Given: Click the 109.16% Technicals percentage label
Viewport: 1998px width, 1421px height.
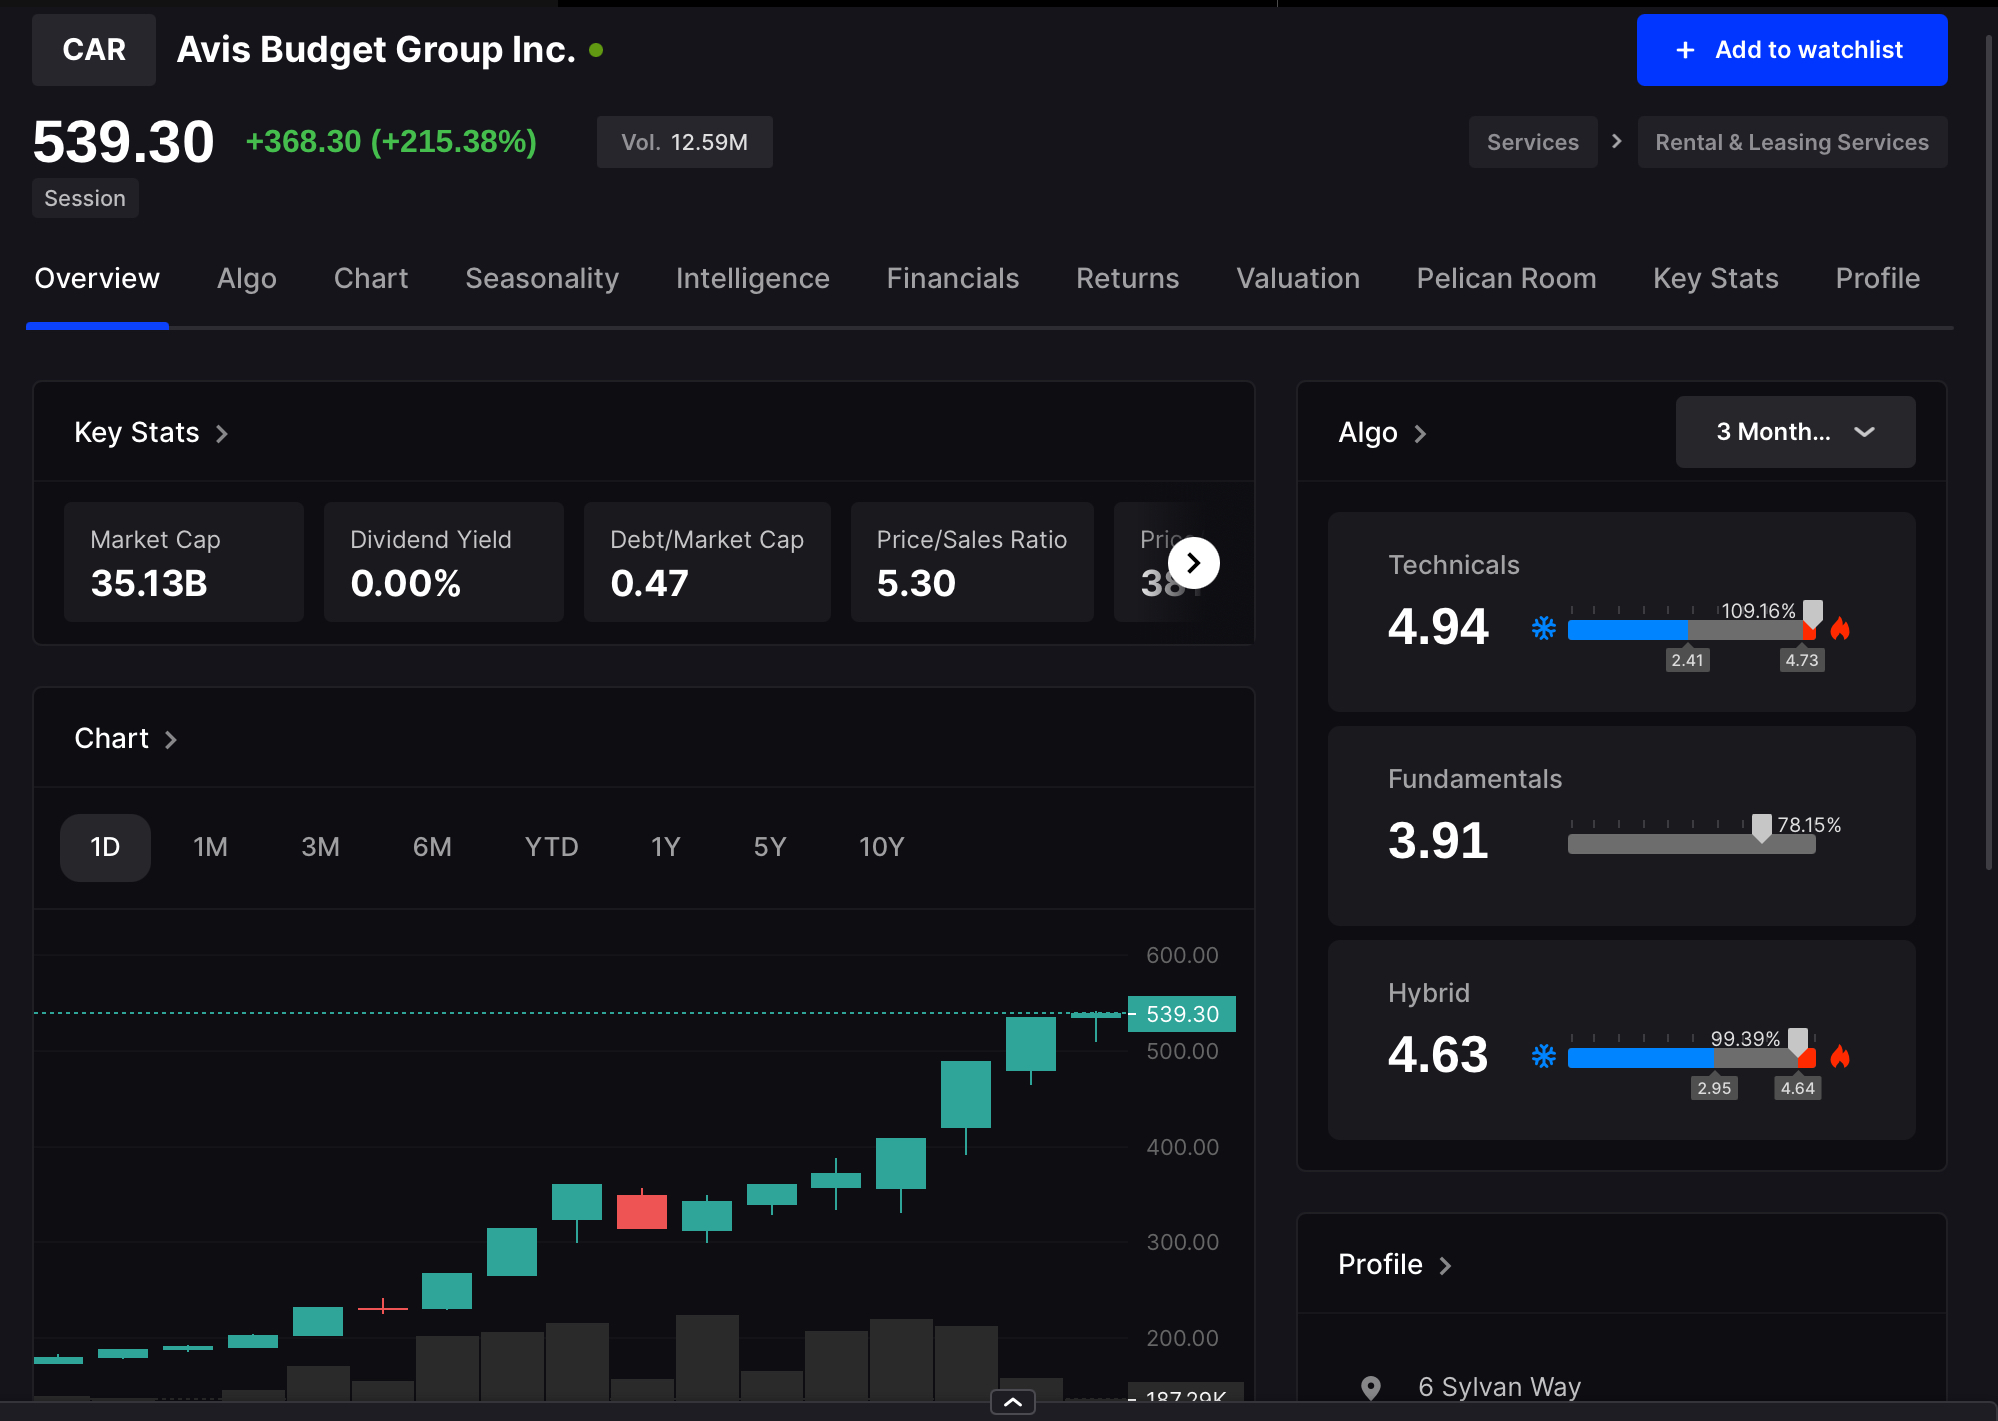Looking at the screenshot, I should pos(1758,610).
